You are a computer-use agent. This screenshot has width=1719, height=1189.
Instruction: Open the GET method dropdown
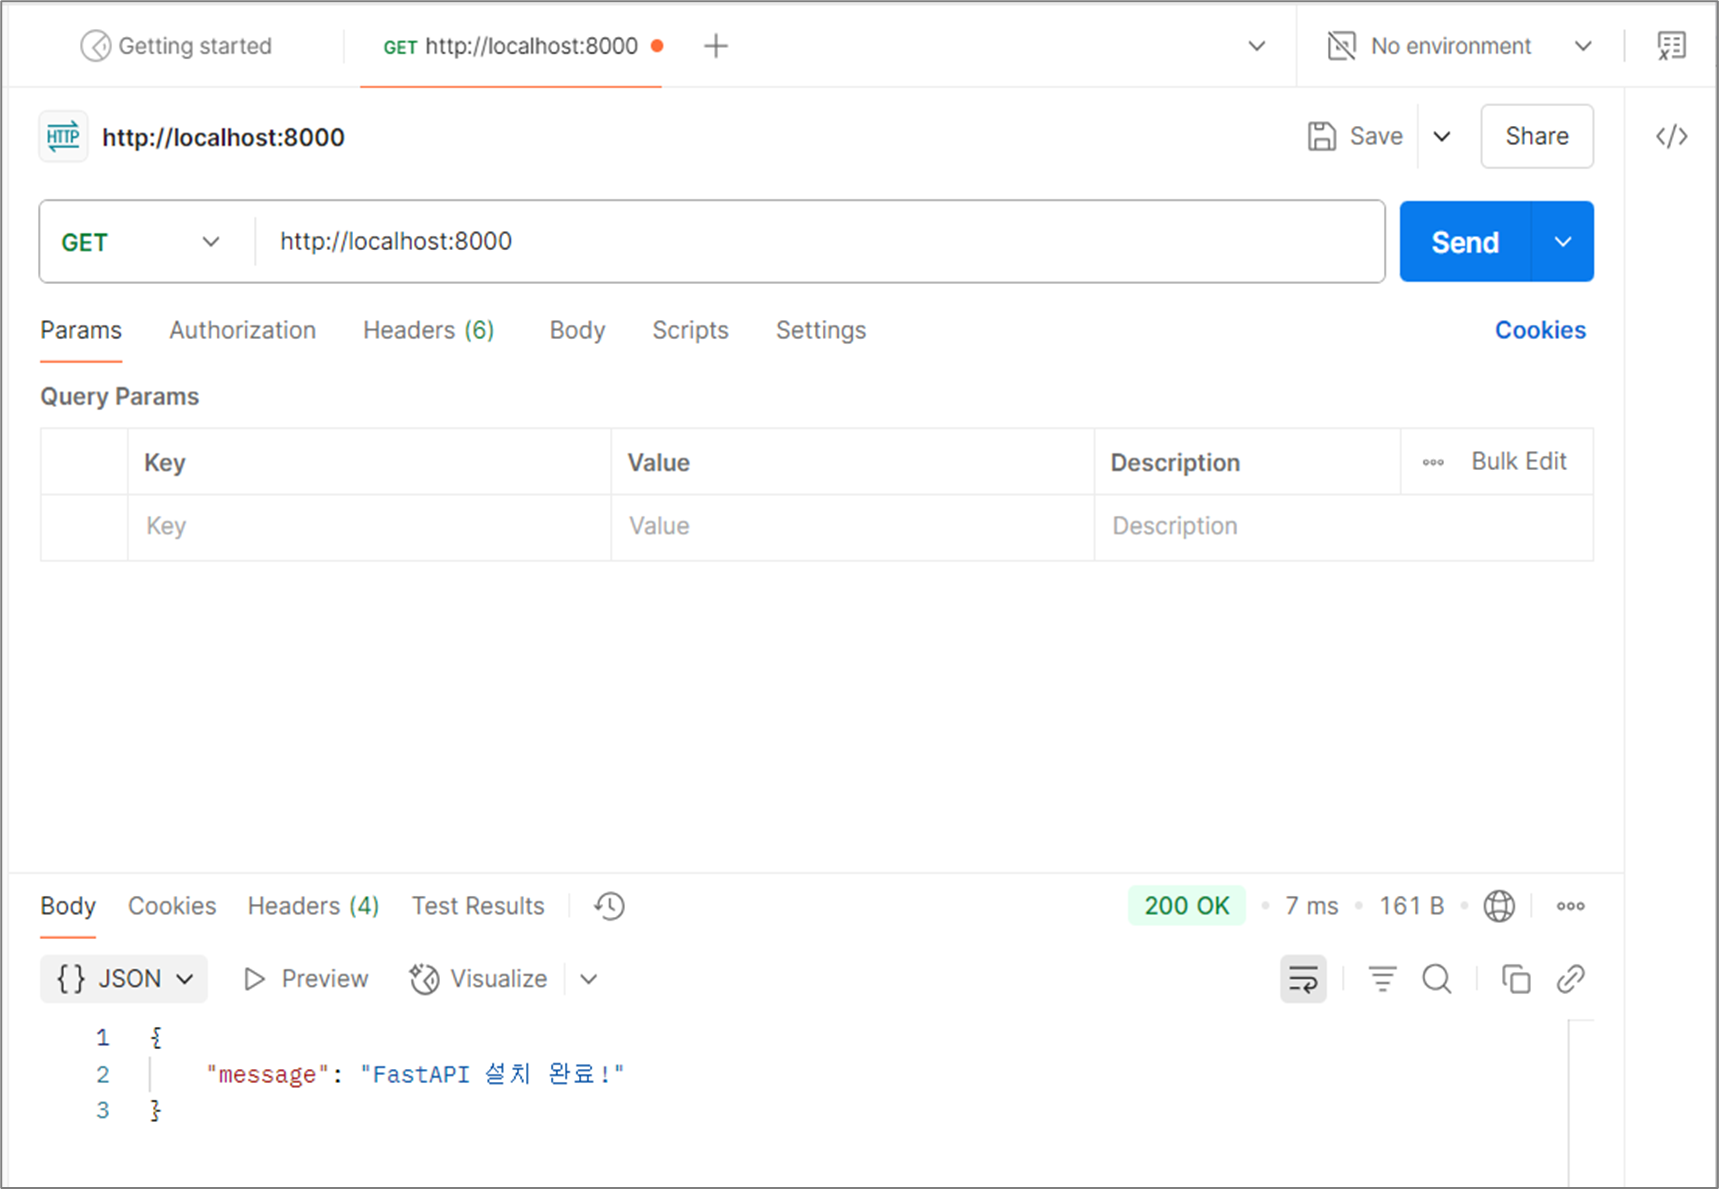(x=140, y=242)
